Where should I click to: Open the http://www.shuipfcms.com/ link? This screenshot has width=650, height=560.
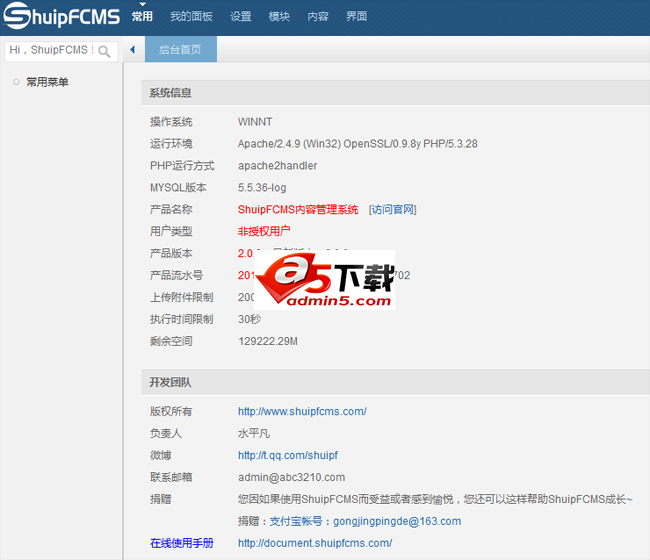tap(302, 412)
